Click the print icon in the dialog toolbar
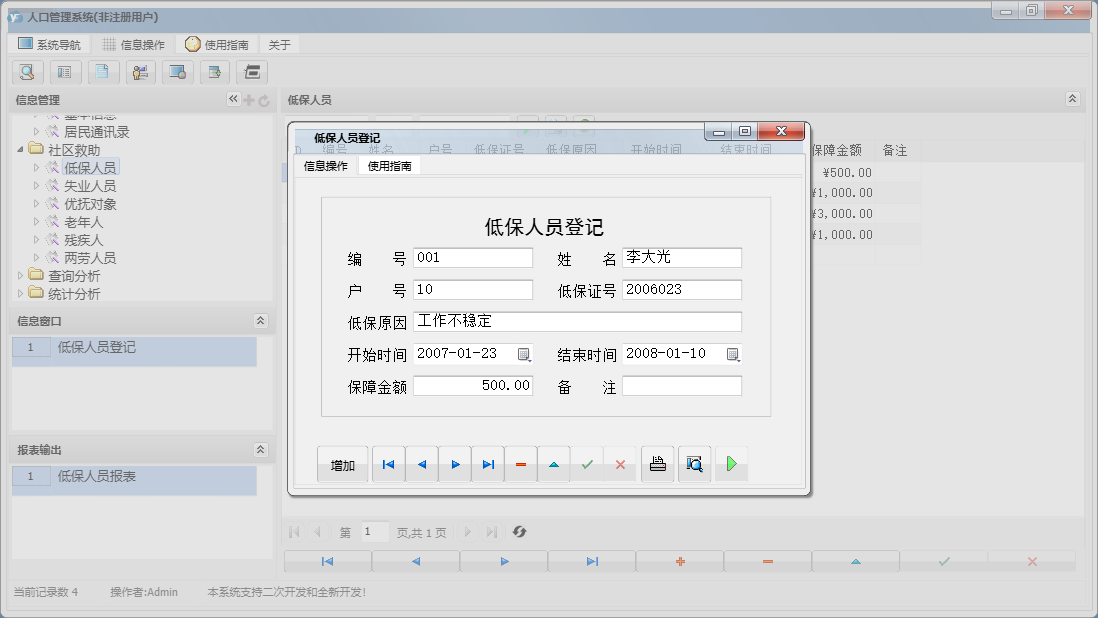Screen dimensions: 1098x618 coord(657,464)
